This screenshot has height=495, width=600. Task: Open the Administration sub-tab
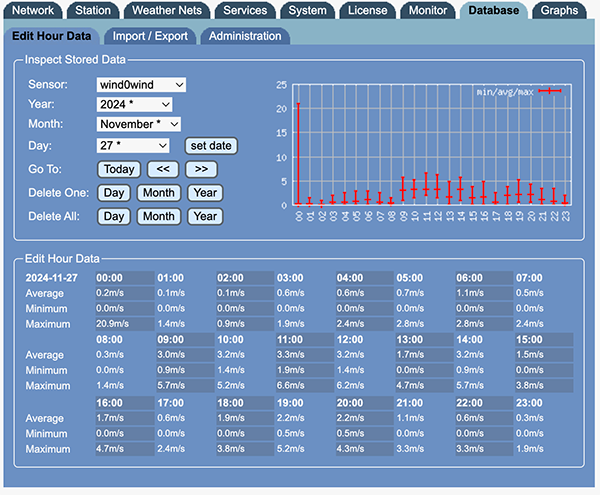245,36
